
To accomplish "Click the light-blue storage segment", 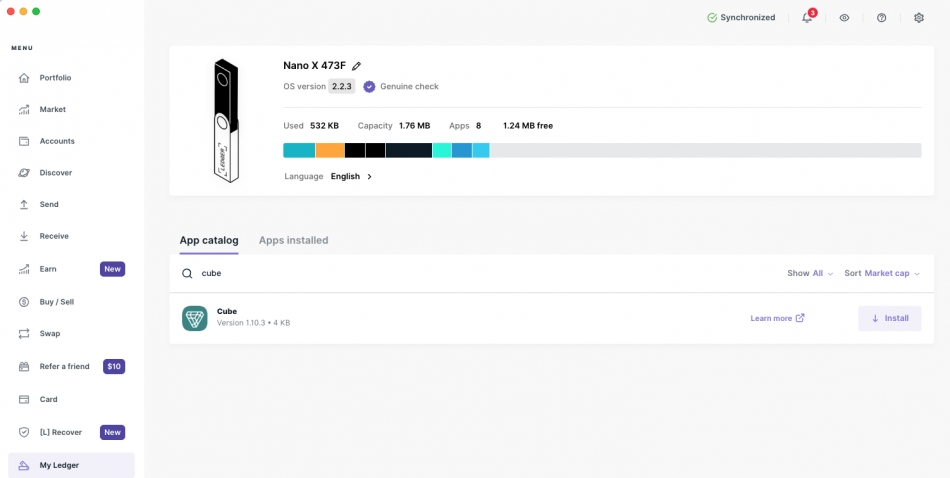I will point(481,150).
